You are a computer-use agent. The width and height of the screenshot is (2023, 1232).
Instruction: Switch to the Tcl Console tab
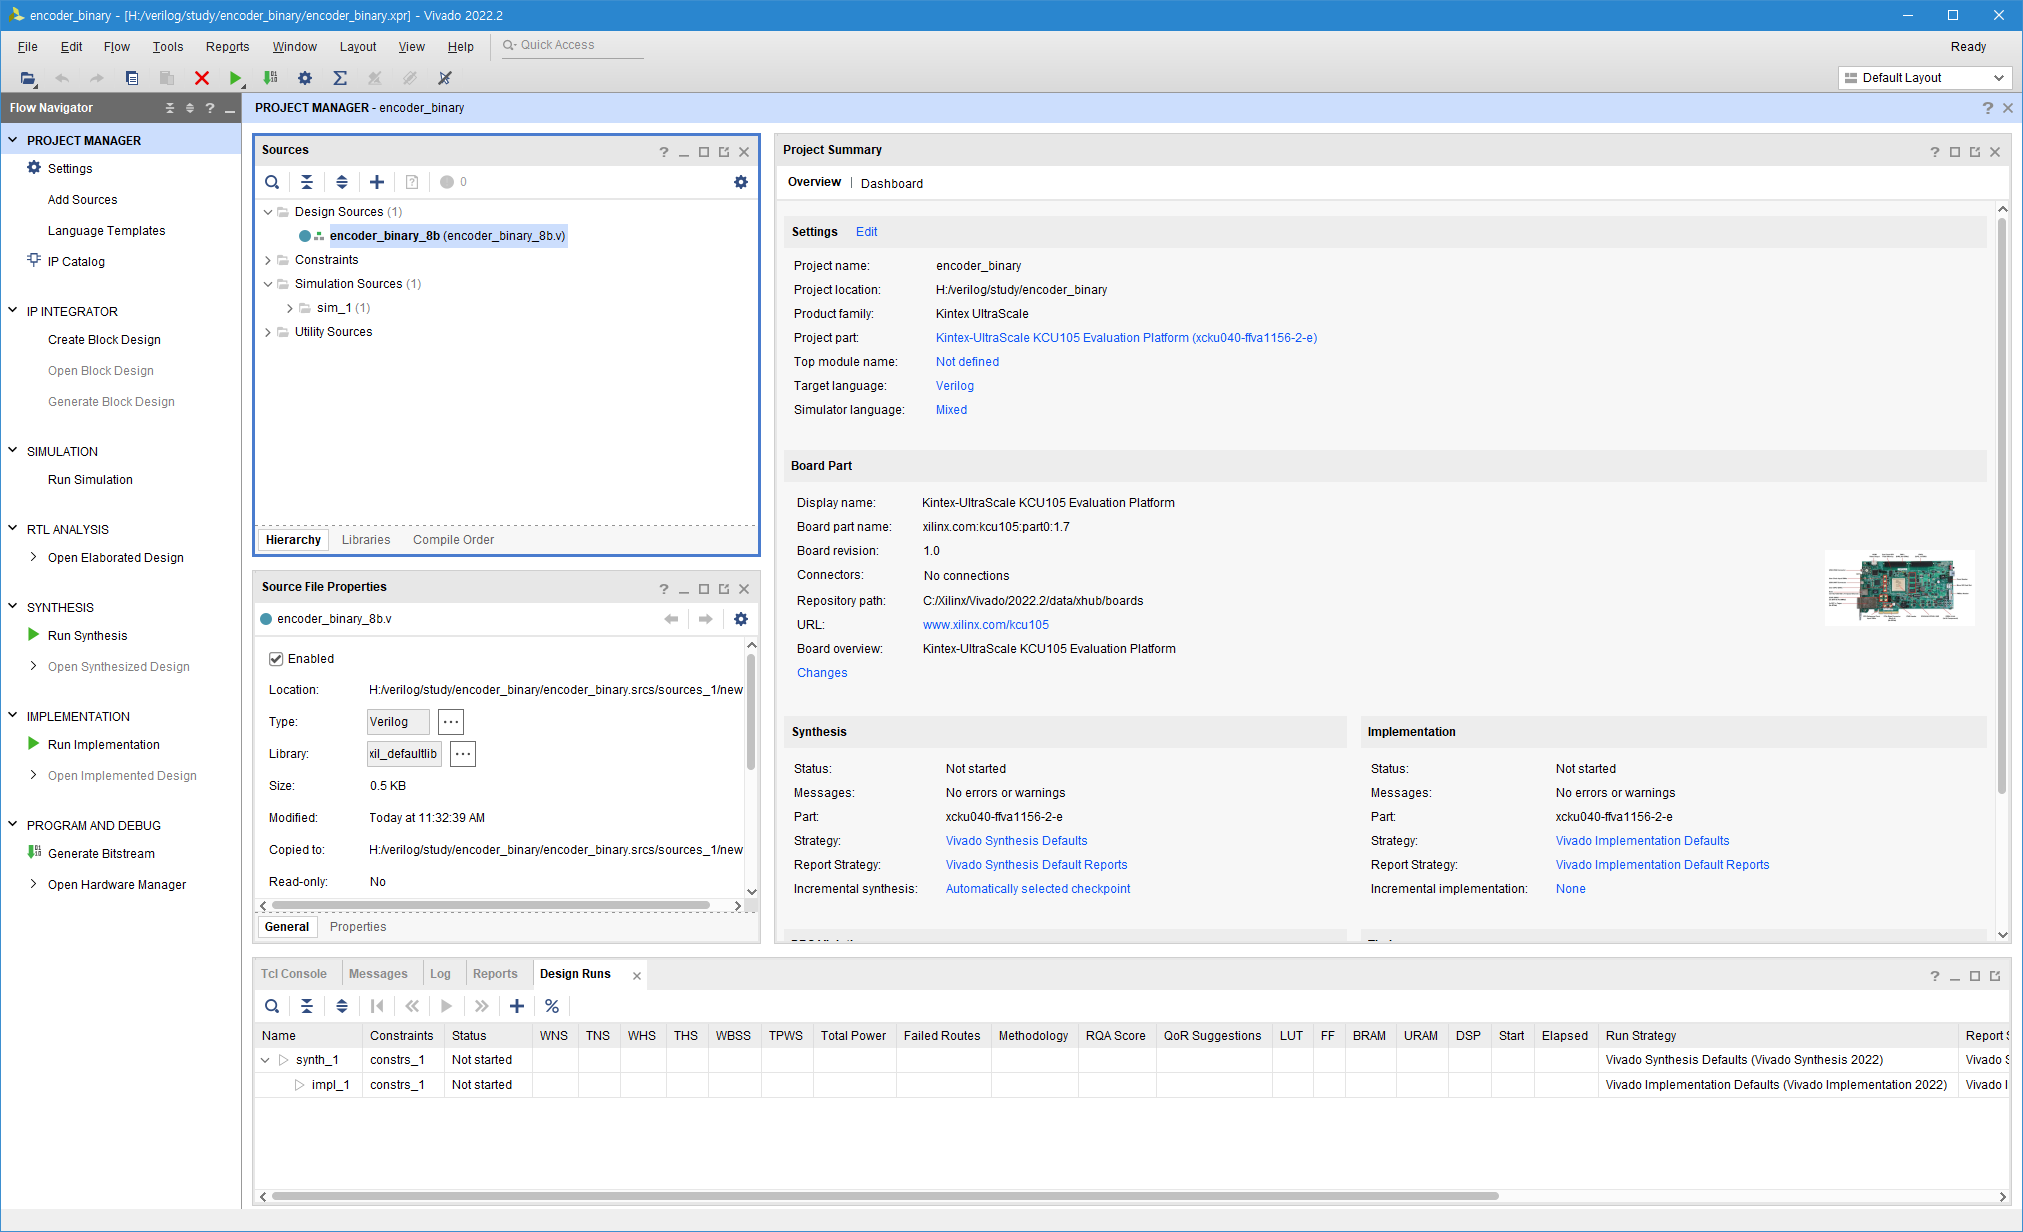293,974
